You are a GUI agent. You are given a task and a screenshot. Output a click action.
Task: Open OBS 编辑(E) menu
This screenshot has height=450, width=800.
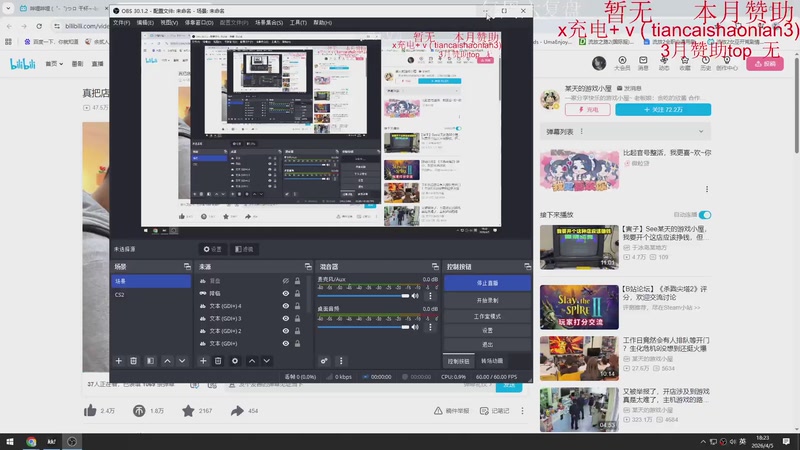click(145, 22)
